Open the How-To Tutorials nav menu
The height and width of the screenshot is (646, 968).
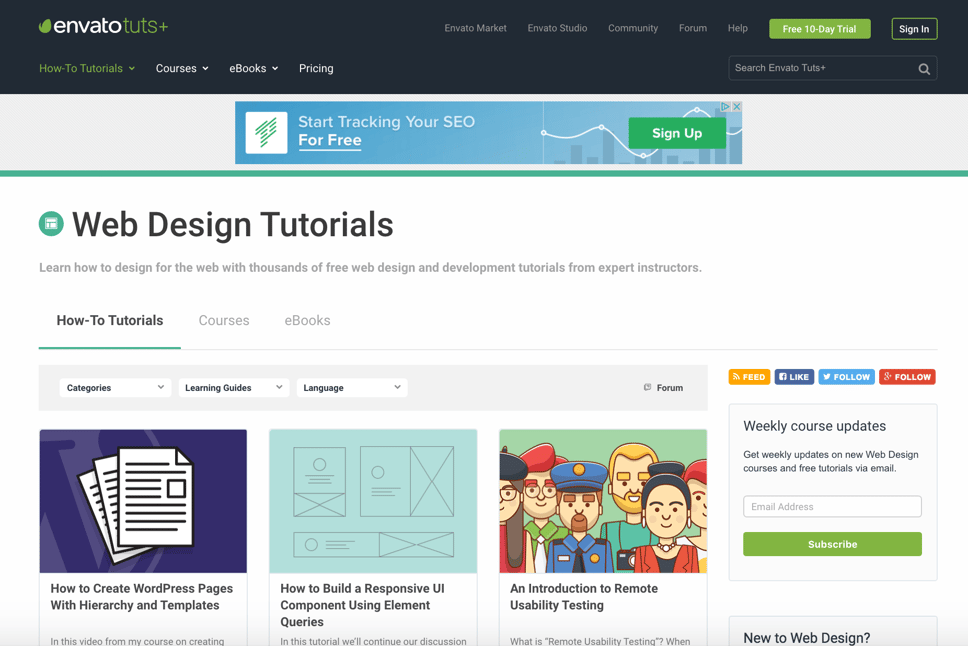(87, 69)
